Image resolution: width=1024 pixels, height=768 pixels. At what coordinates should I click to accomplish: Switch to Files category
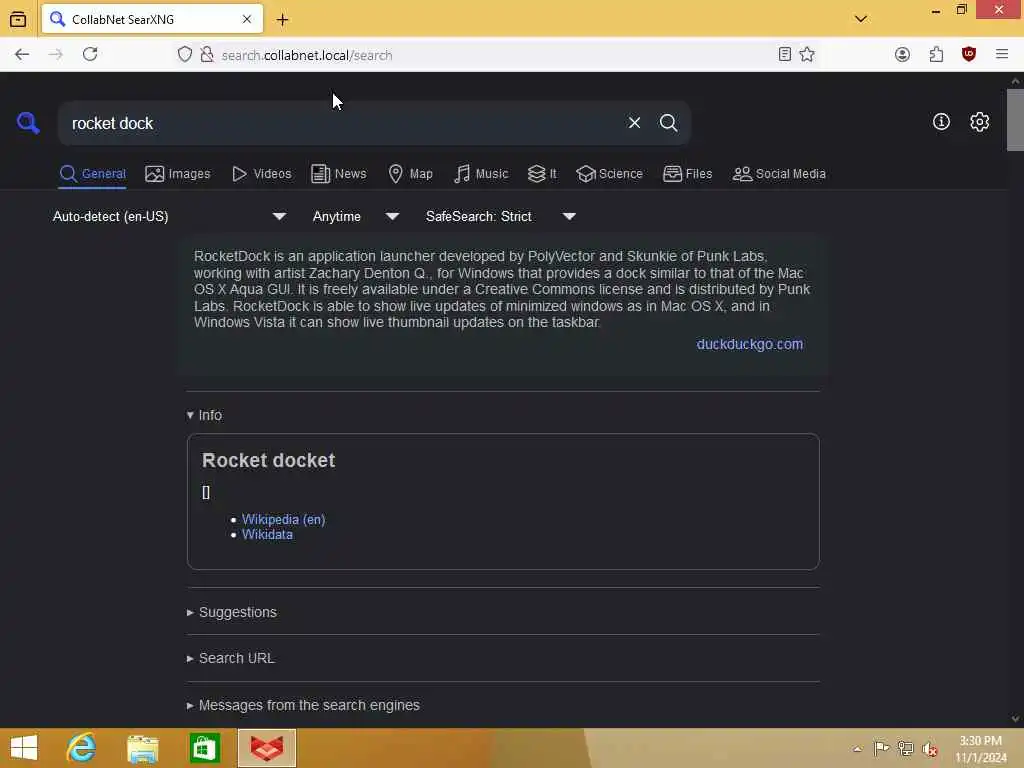[x=688, y=174]
